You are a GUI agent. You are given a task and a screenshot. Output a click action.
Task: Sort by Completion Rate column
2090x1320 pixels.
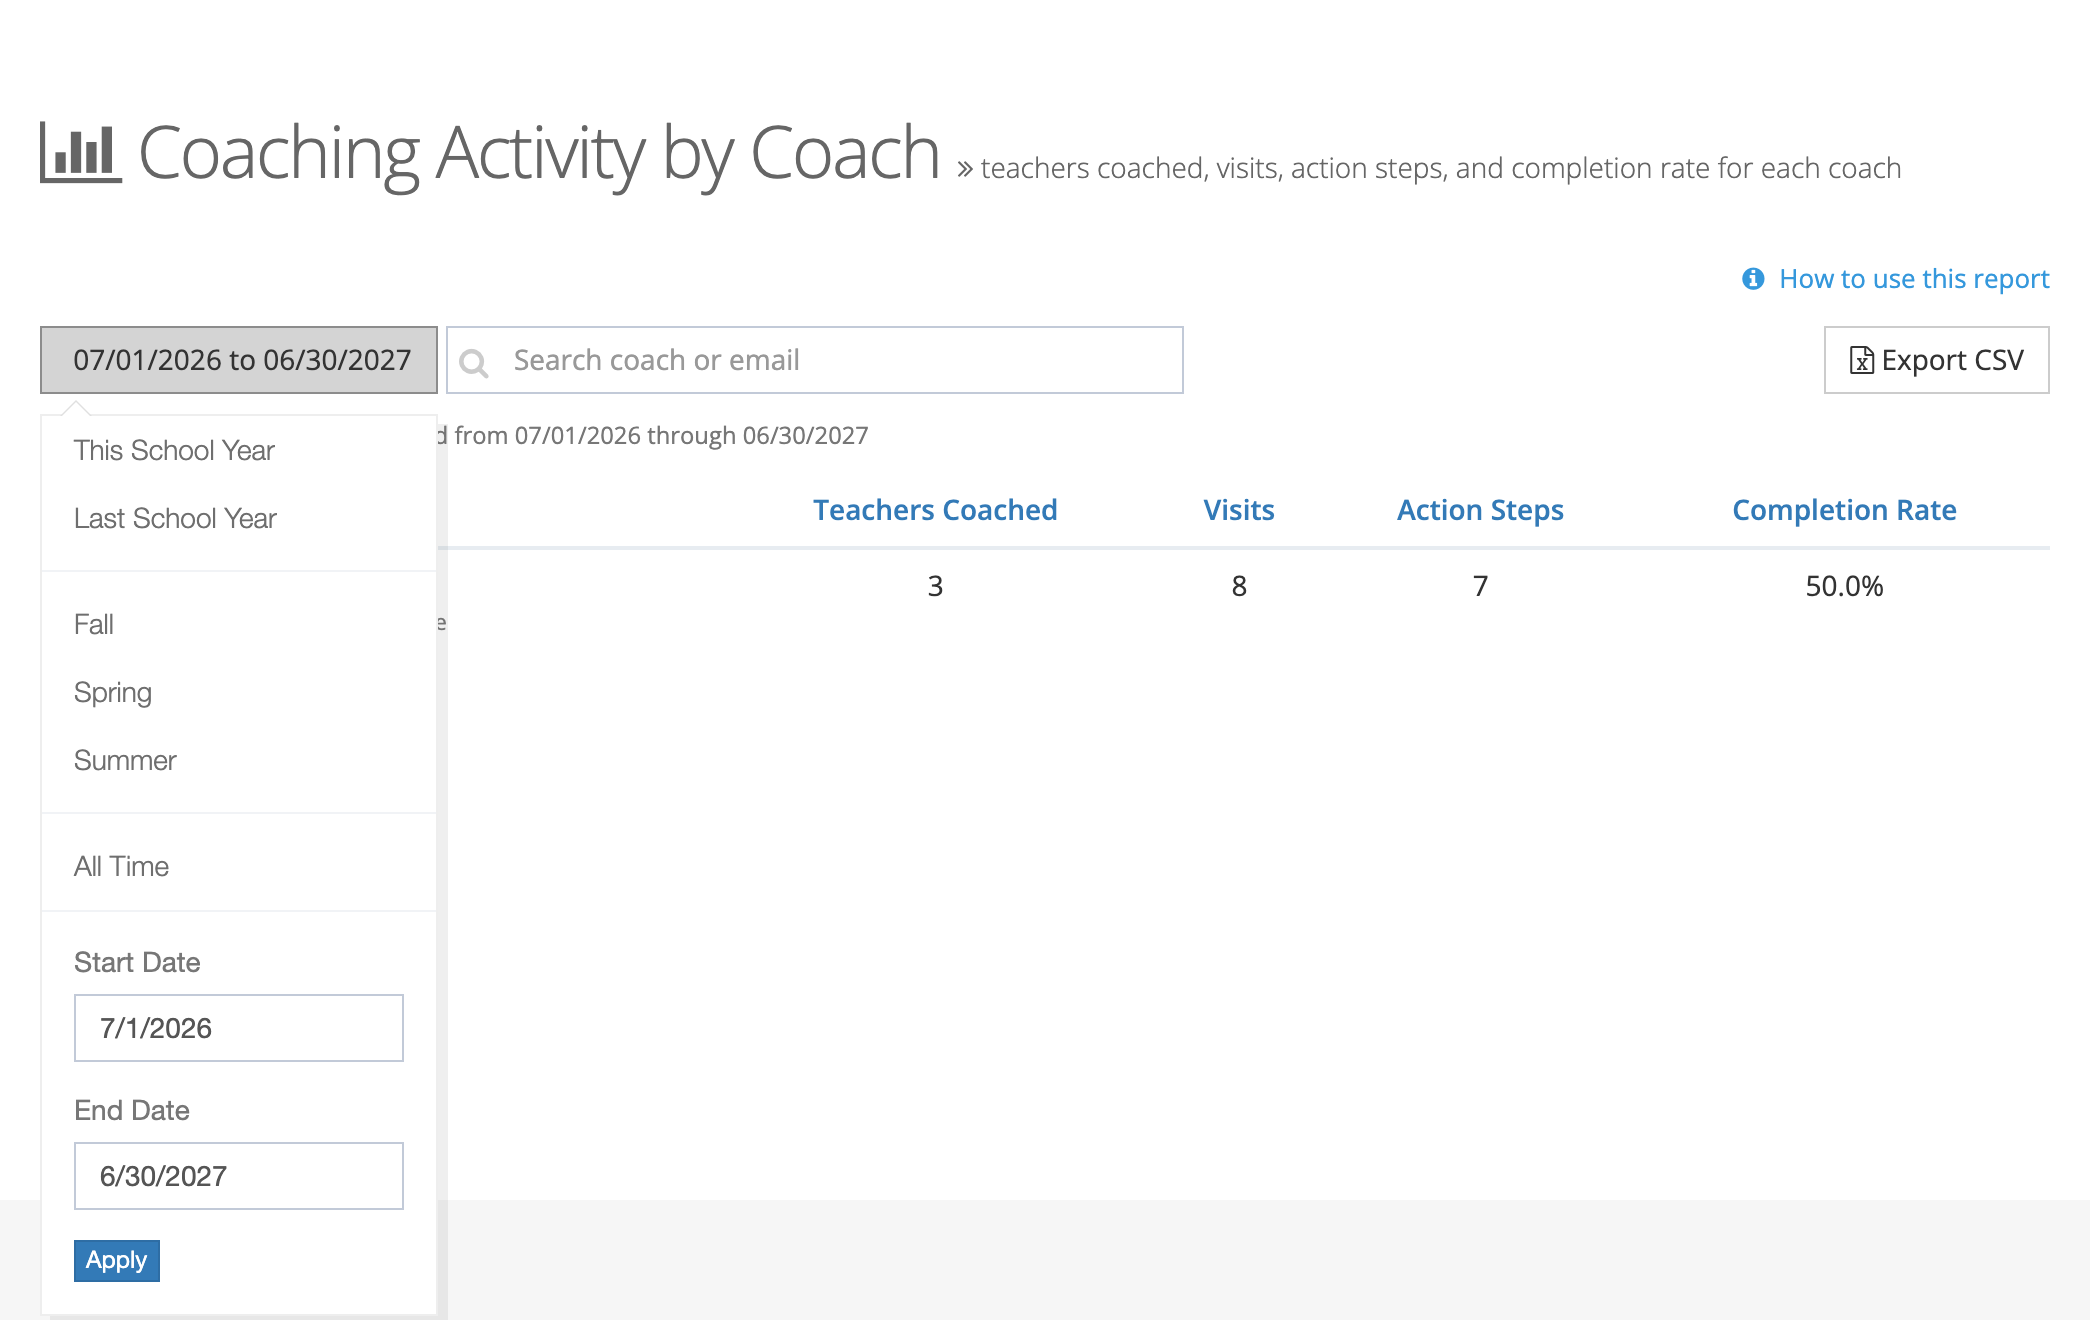pos(1844,510)
